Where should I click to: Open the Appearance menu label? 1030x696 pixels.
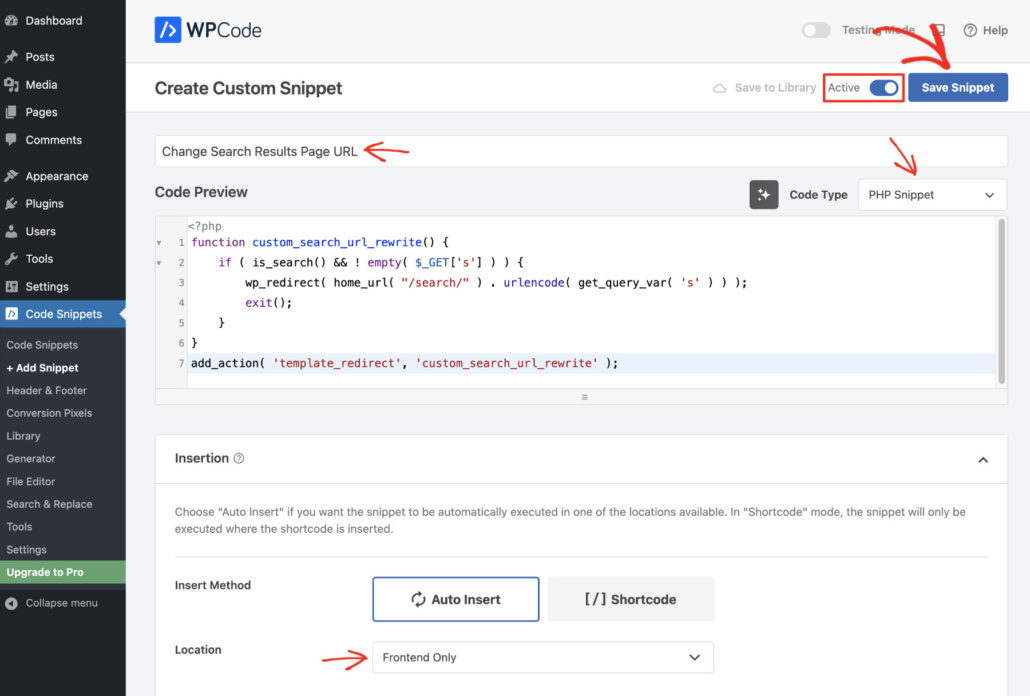(x=56, y=176)
